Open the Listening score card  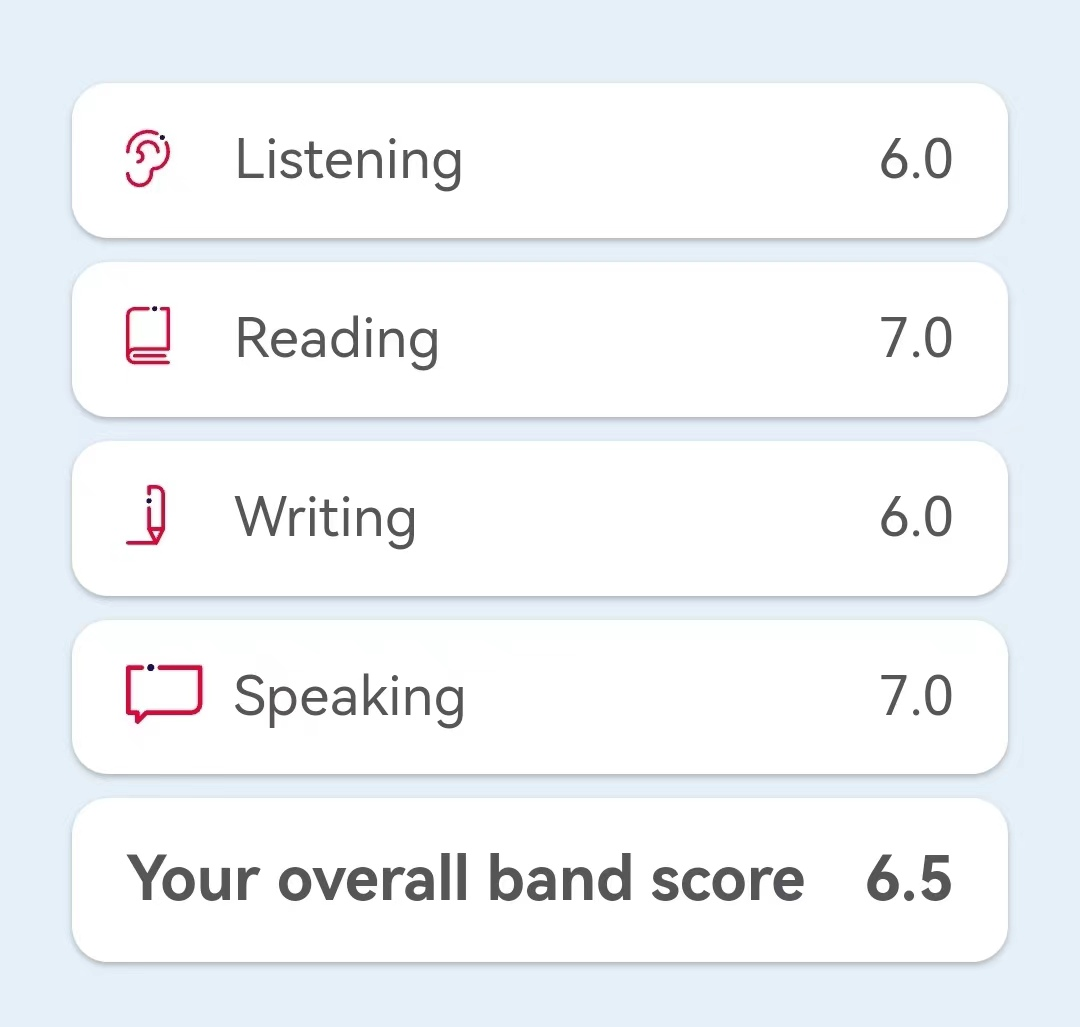(540, 160)
